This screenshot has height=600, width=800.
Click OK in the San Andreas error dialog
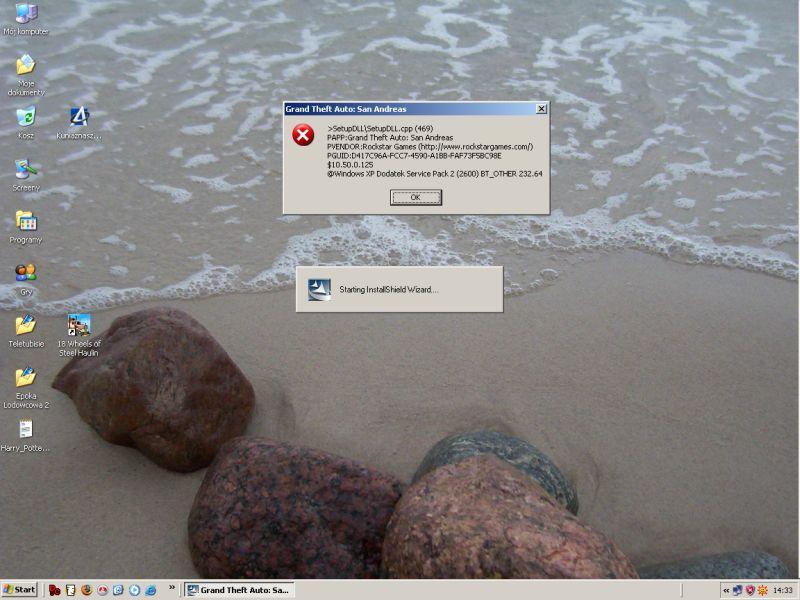point(416,197)
